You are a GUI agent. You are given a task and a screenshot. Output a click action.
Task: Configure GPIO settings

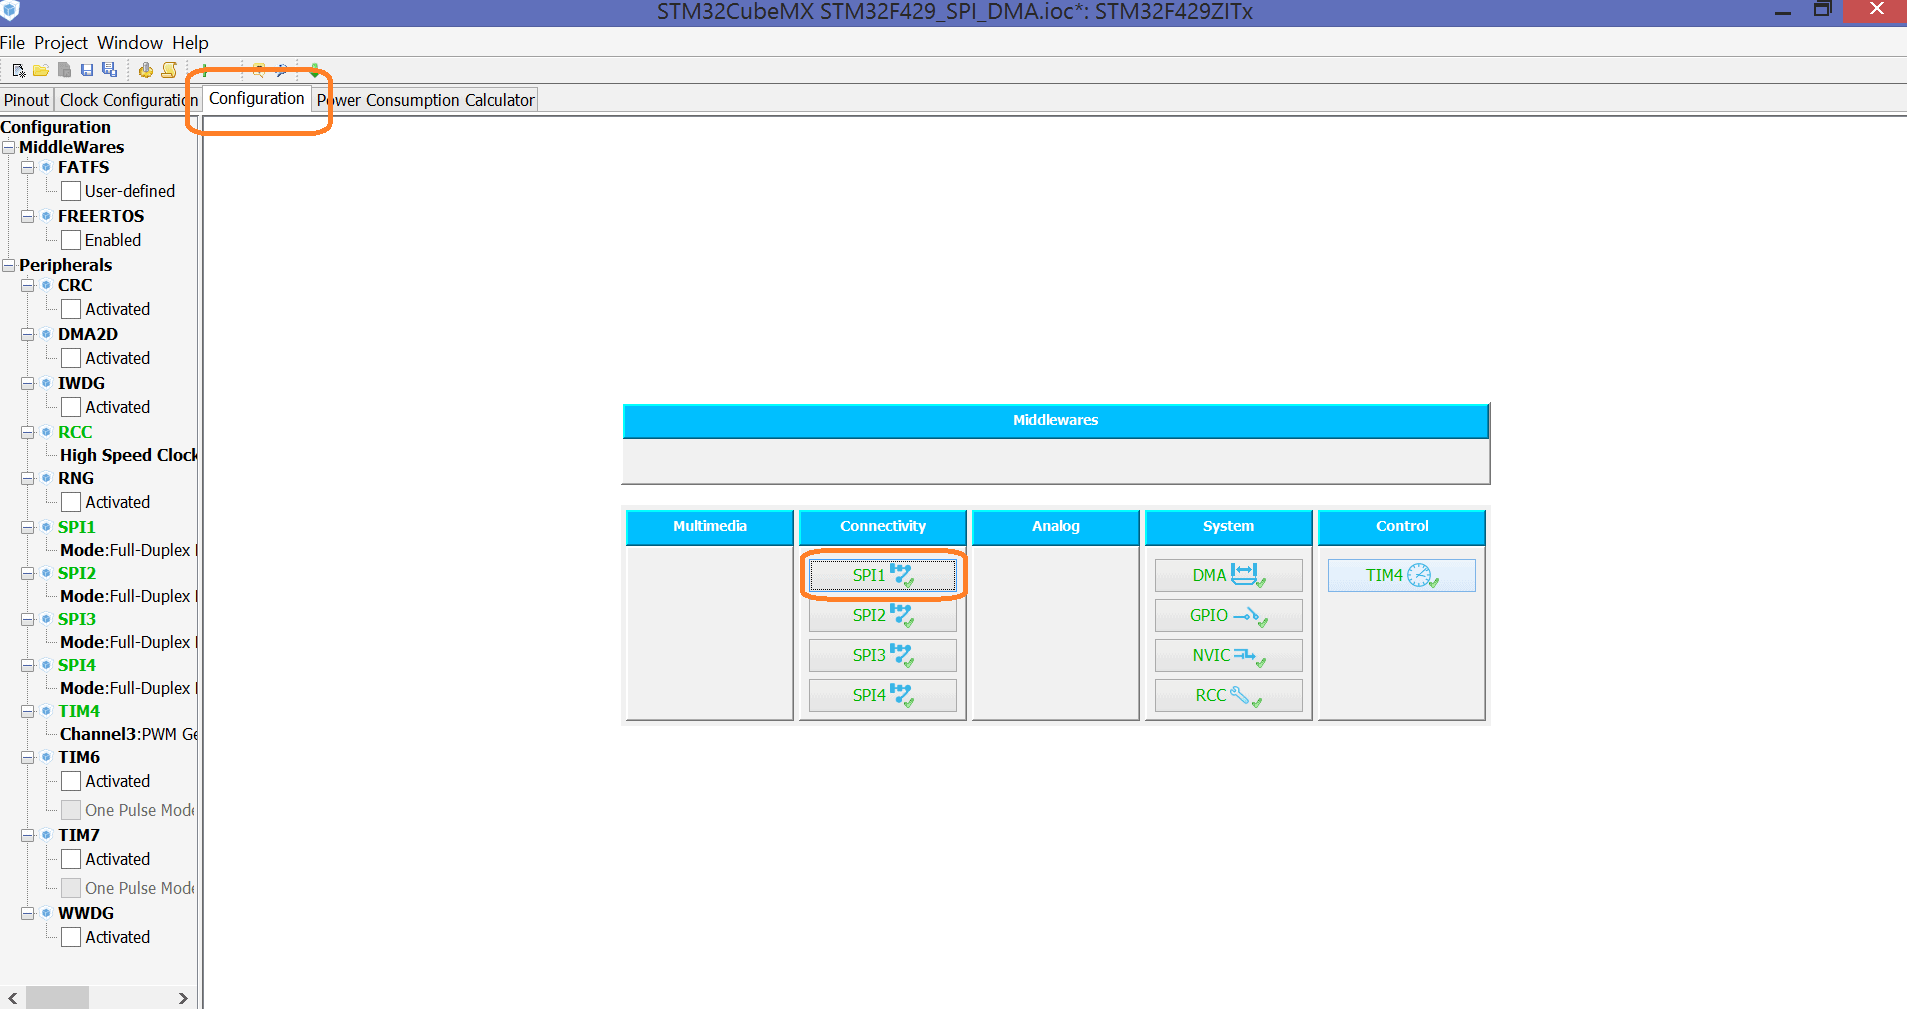coord(1226,615)
